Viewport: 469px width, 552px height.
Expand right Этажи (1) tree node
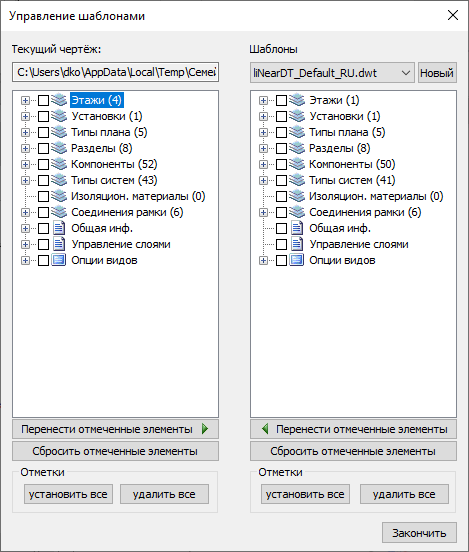(263, 100)
